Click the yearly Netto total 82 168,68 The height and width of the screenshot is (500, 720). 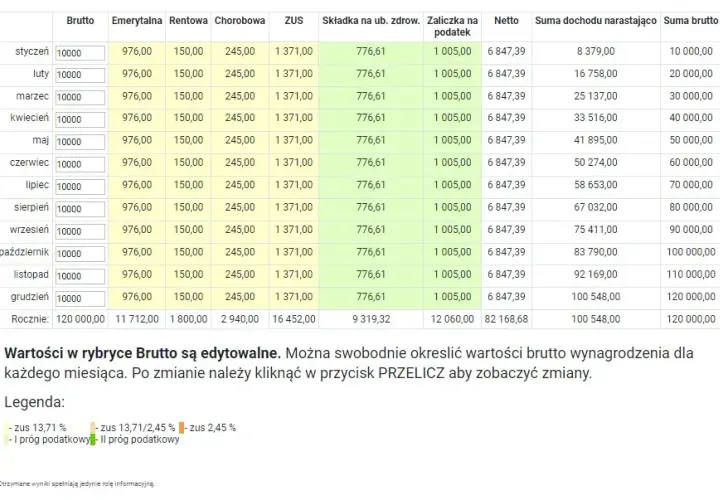point(506,319)
